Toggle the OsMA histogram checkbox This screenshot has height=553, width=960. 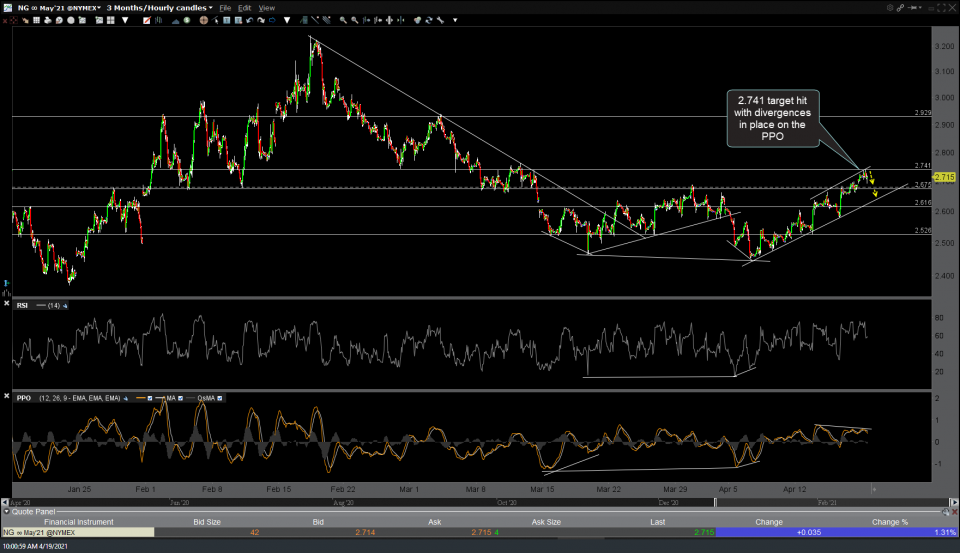point(220,398)
